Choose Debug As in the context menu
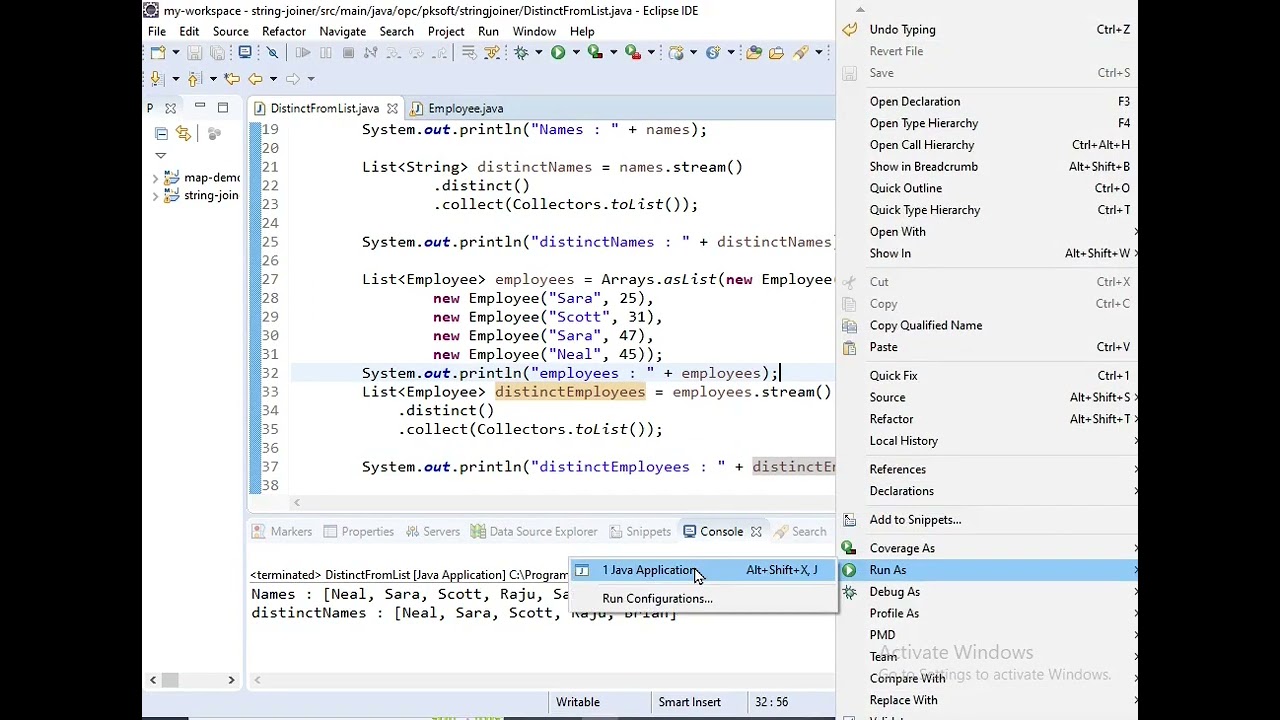 click(x=988, y=592)
